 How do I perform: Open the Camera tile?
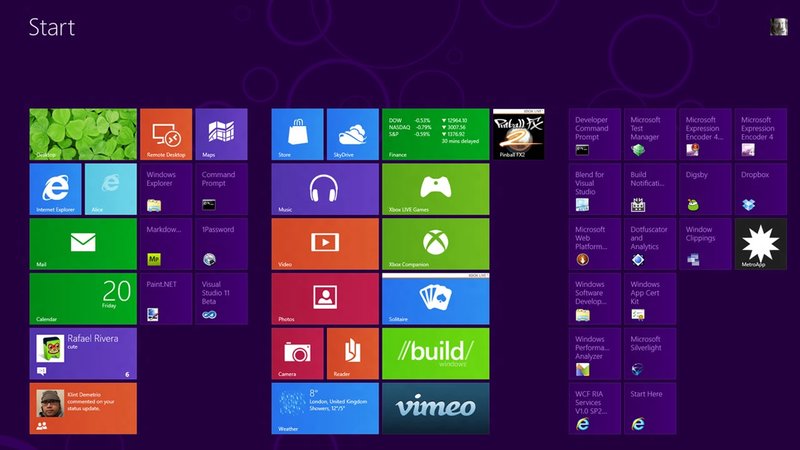pos(297,354)
